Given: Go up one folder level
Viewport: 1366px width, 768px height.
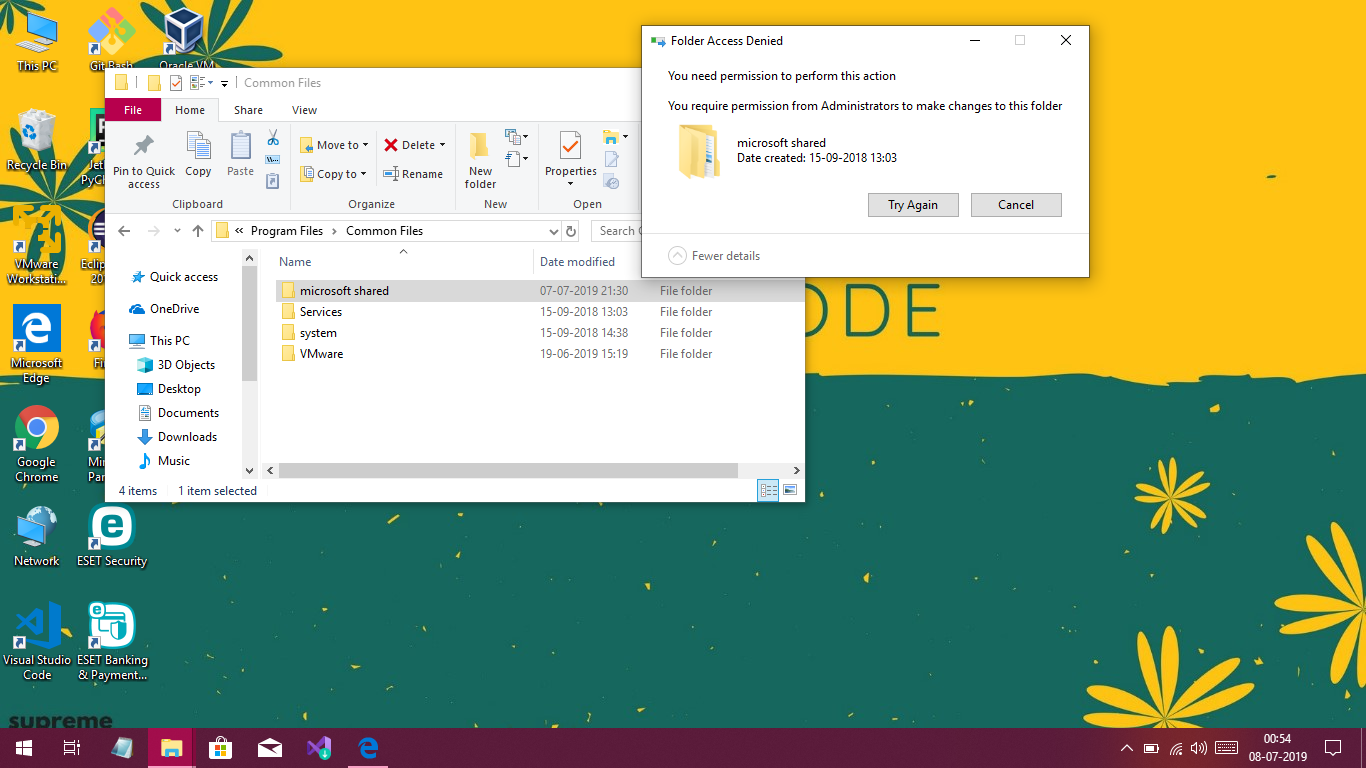Looking at the screenshot, I should click(x=198, y=231).
